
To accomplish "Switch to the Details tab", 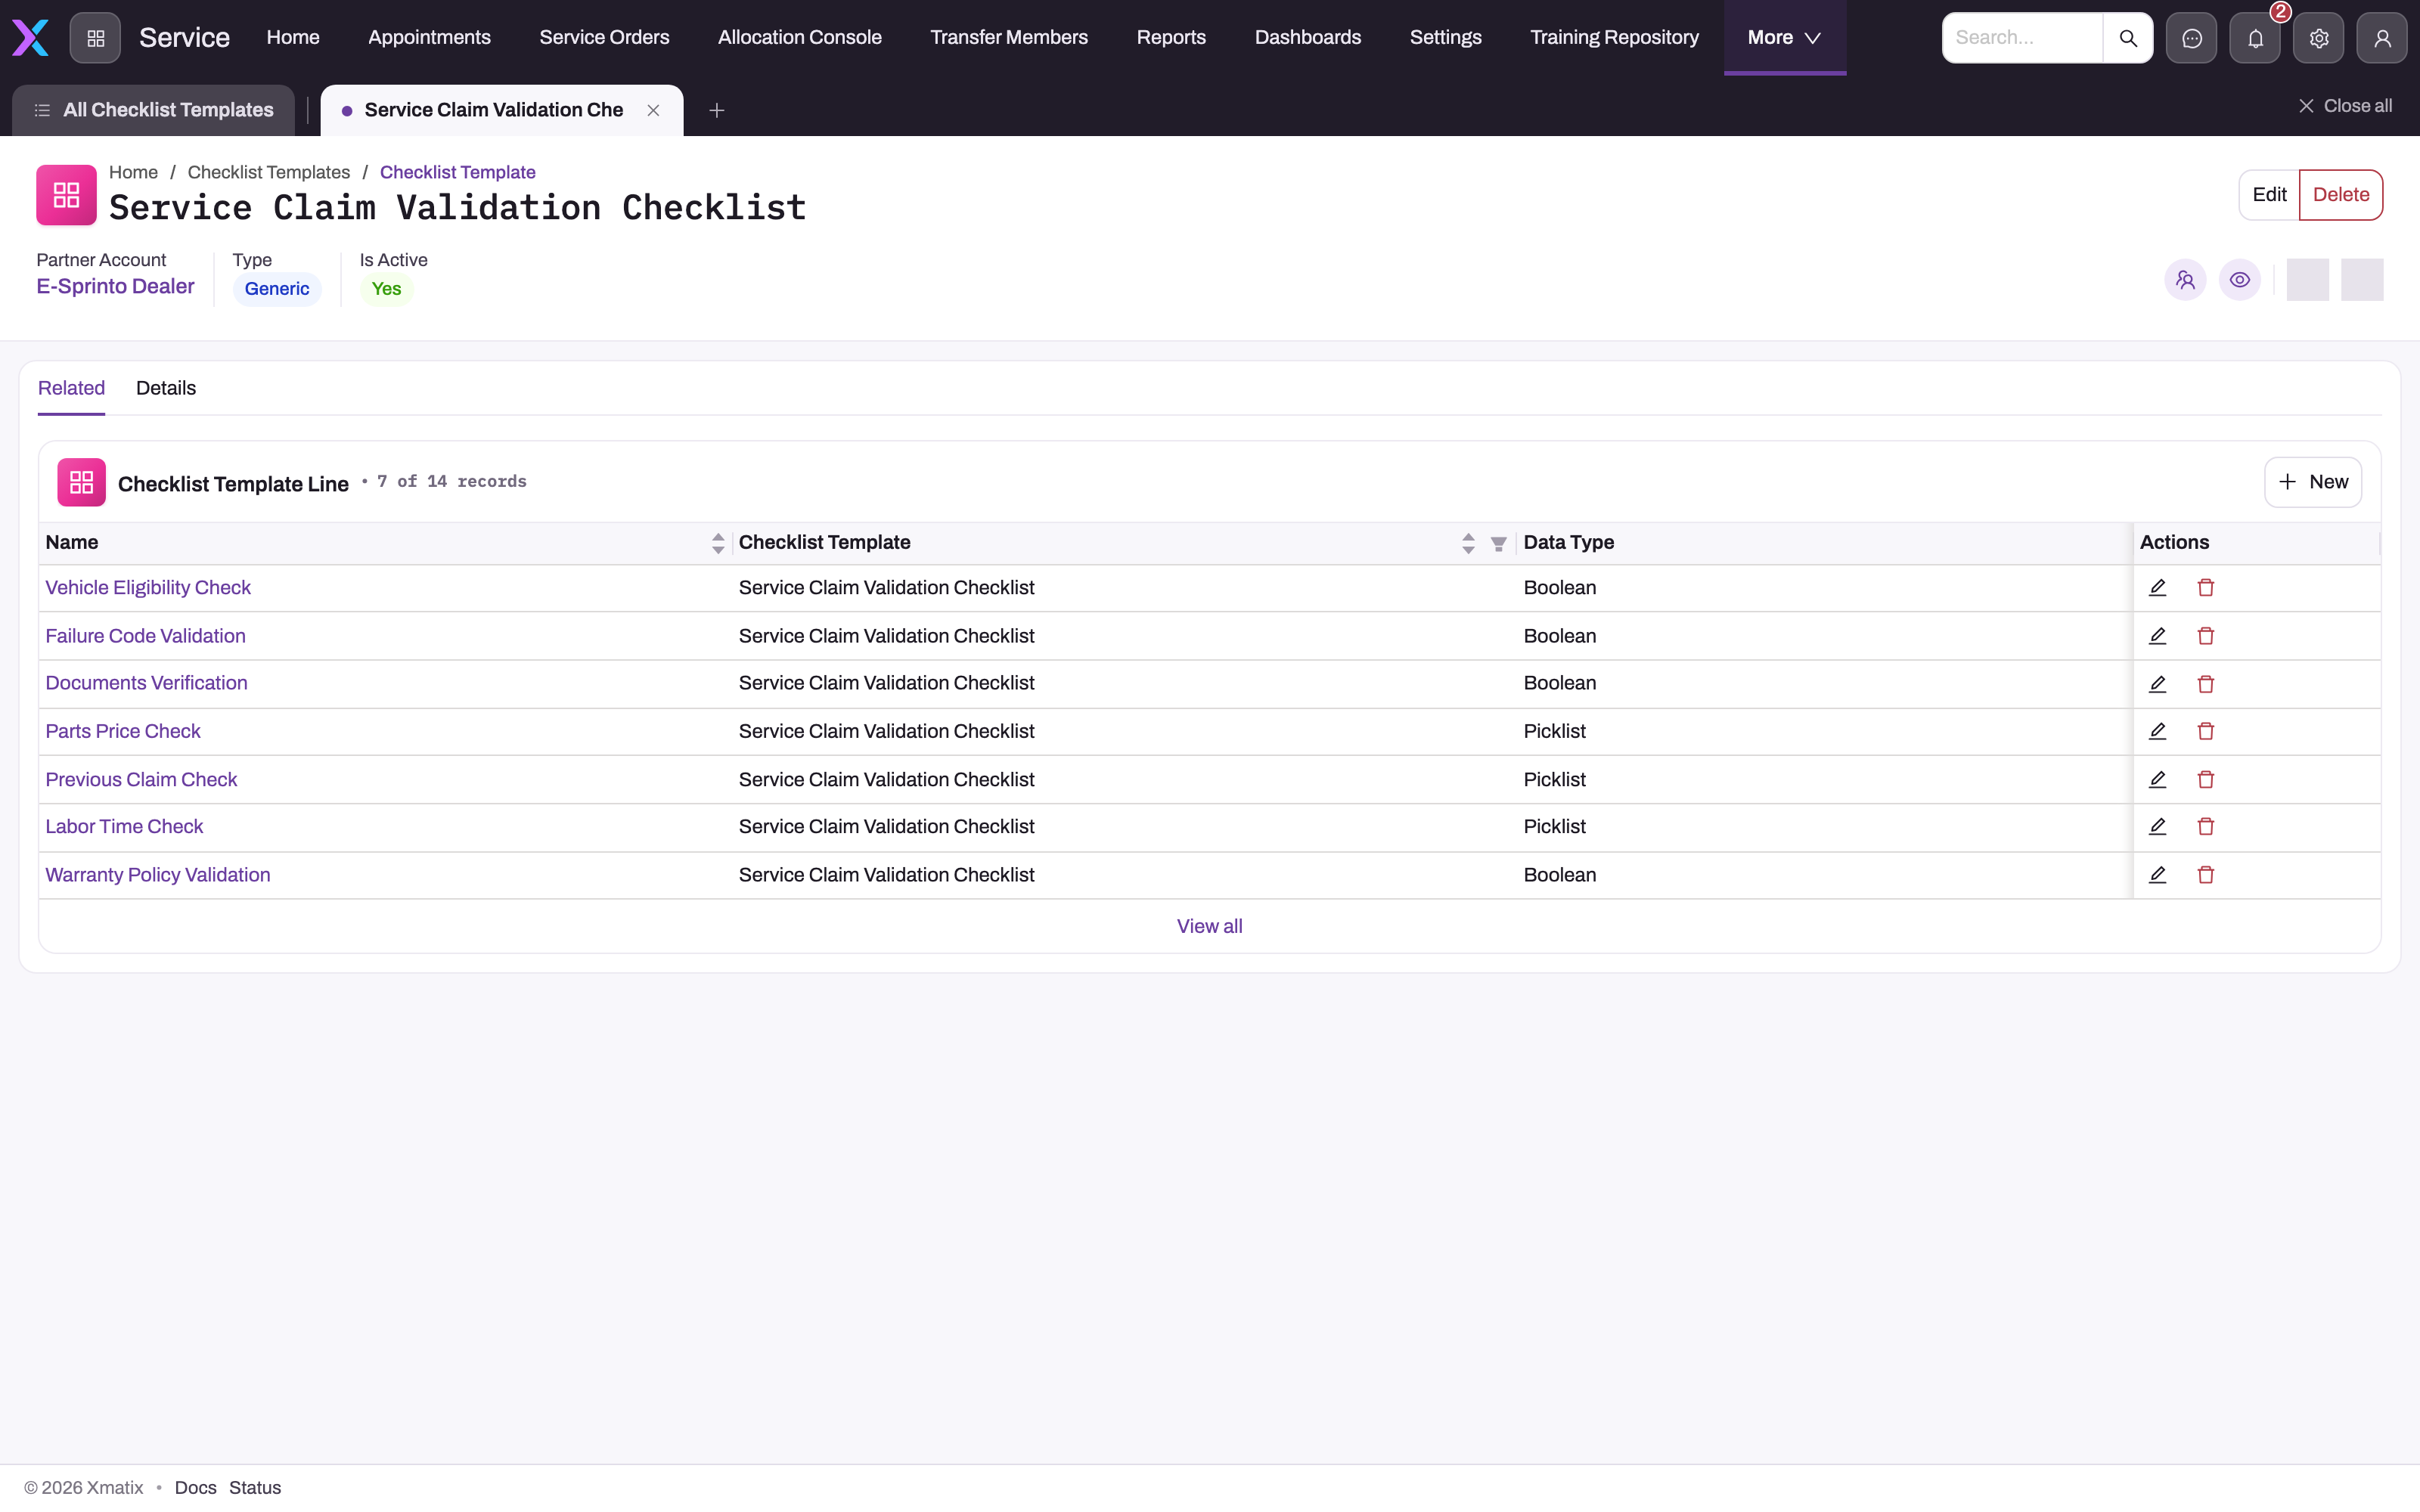I will [x=166, y=388].
